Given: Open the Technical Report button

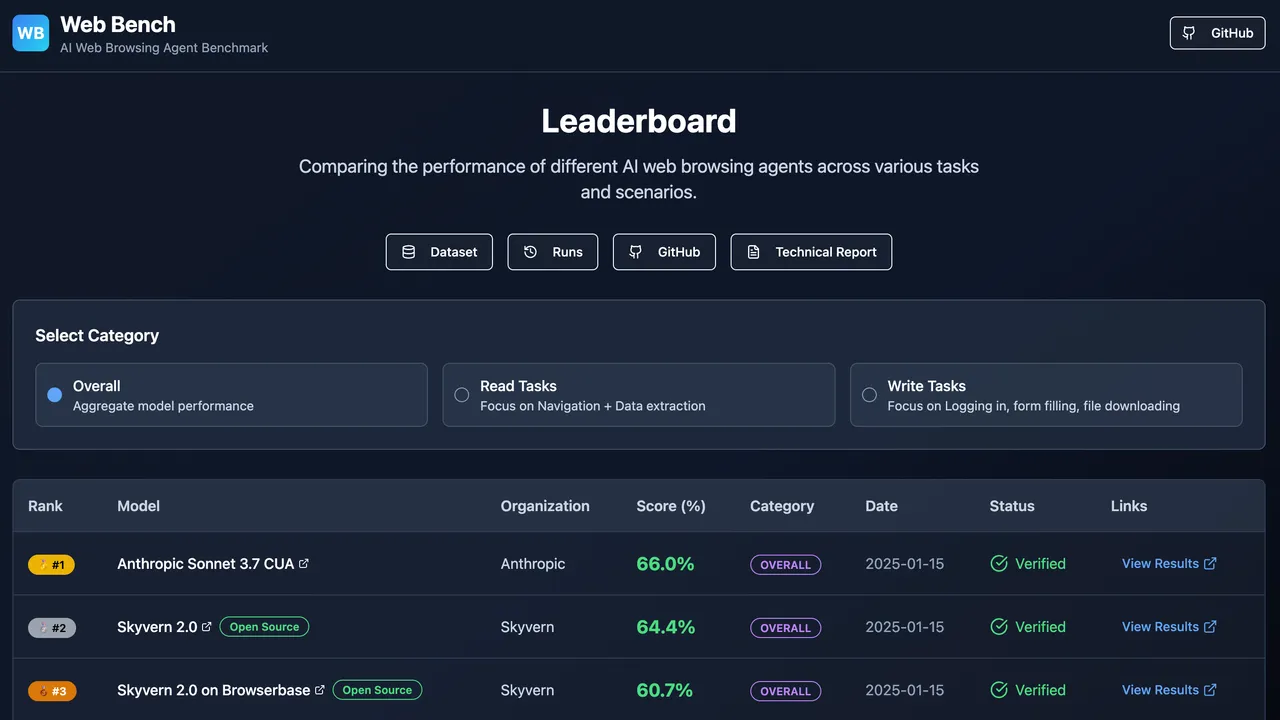Looking at the screenshot, I should (x=811, y=252).
